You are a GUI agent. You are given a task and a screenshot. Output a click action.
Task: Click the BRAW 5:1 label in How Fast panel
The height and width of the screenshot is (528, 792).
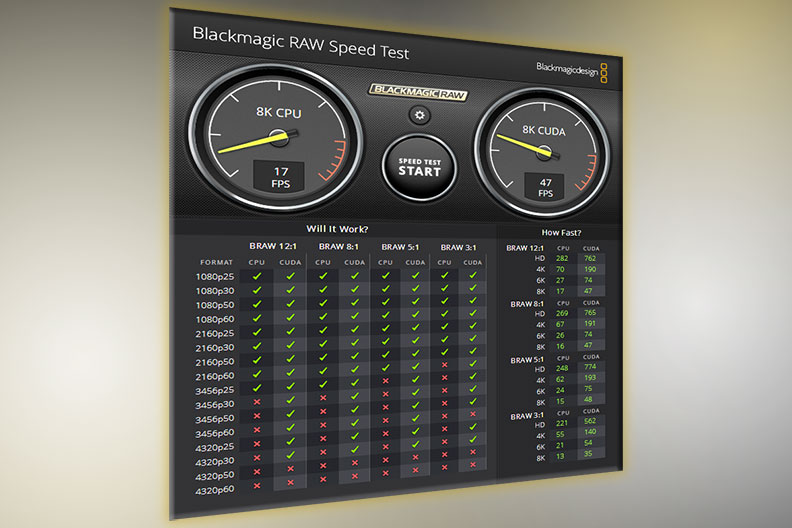click(527, 360)
